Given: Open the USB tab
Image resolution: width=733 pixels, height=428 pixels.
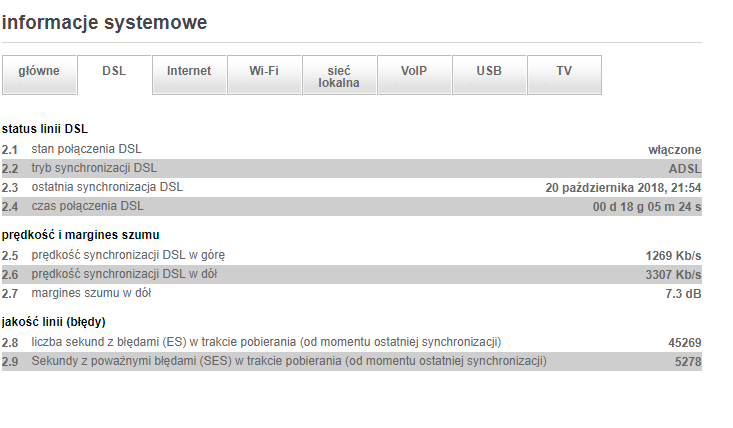Looking at the screenshot, I should (489, 72).
